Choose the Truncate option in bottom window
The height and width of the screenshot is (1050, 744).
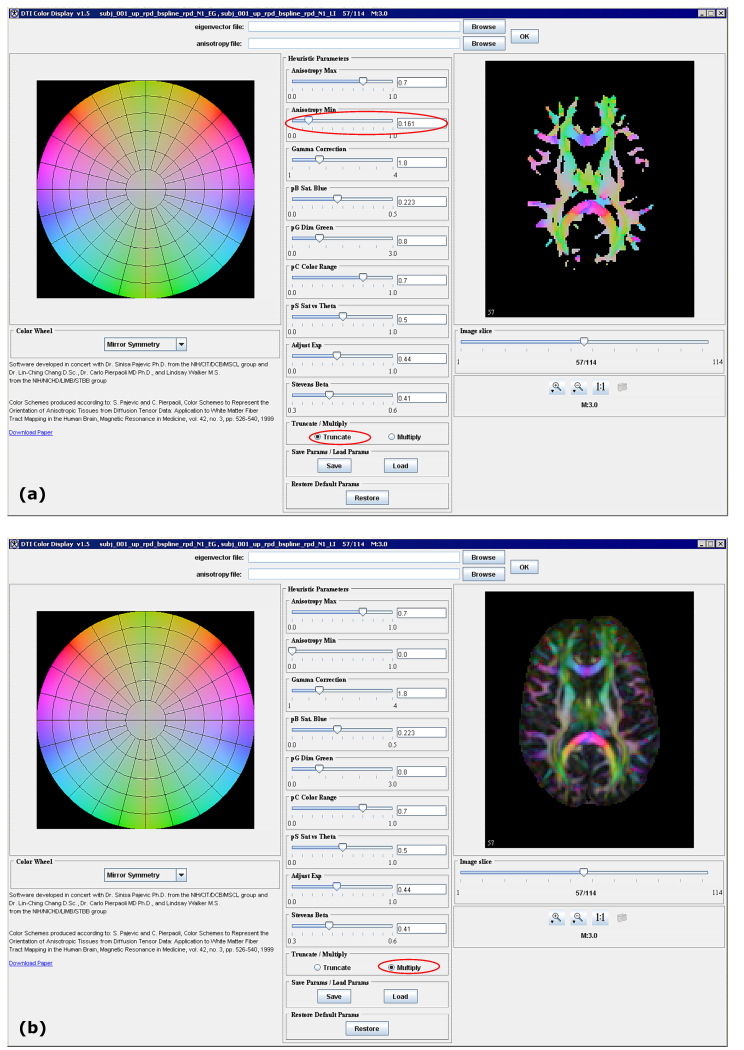pyautogui.click(x=318, y=967)
